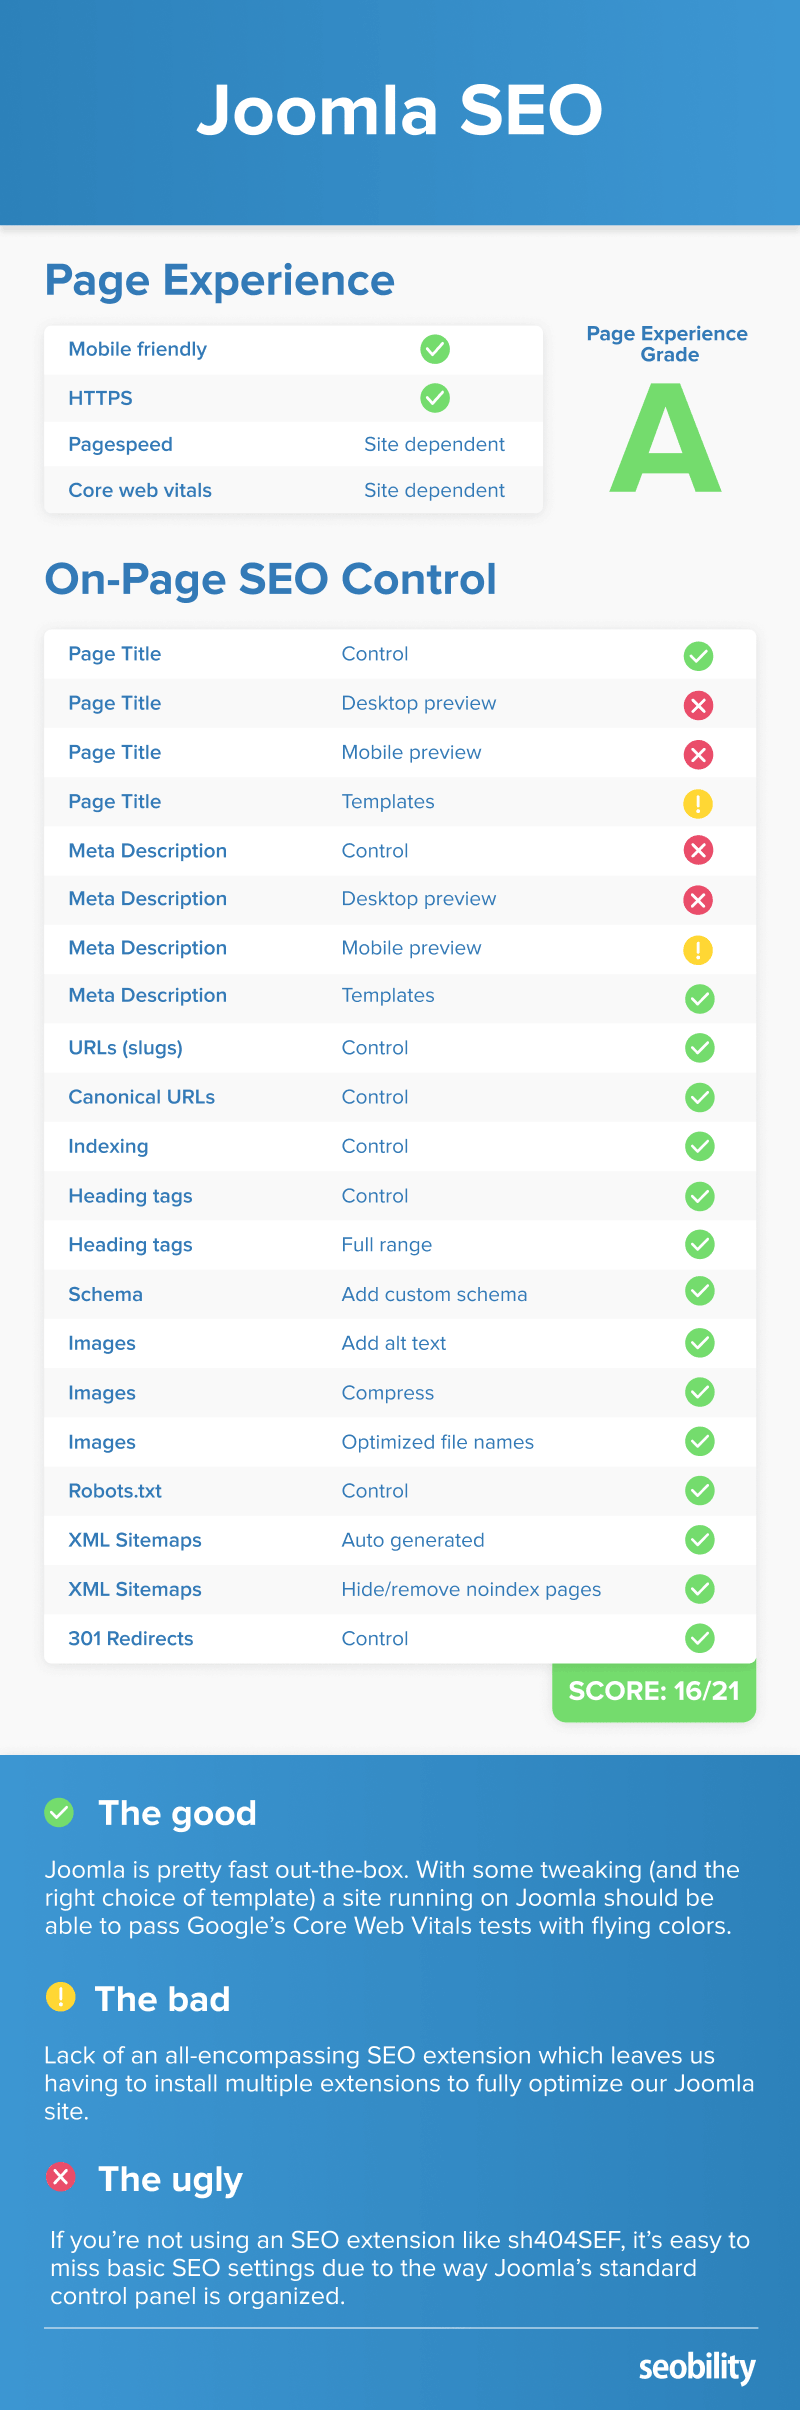Click the green check for Canonical URLs Control

click(x=700, y=1097)
